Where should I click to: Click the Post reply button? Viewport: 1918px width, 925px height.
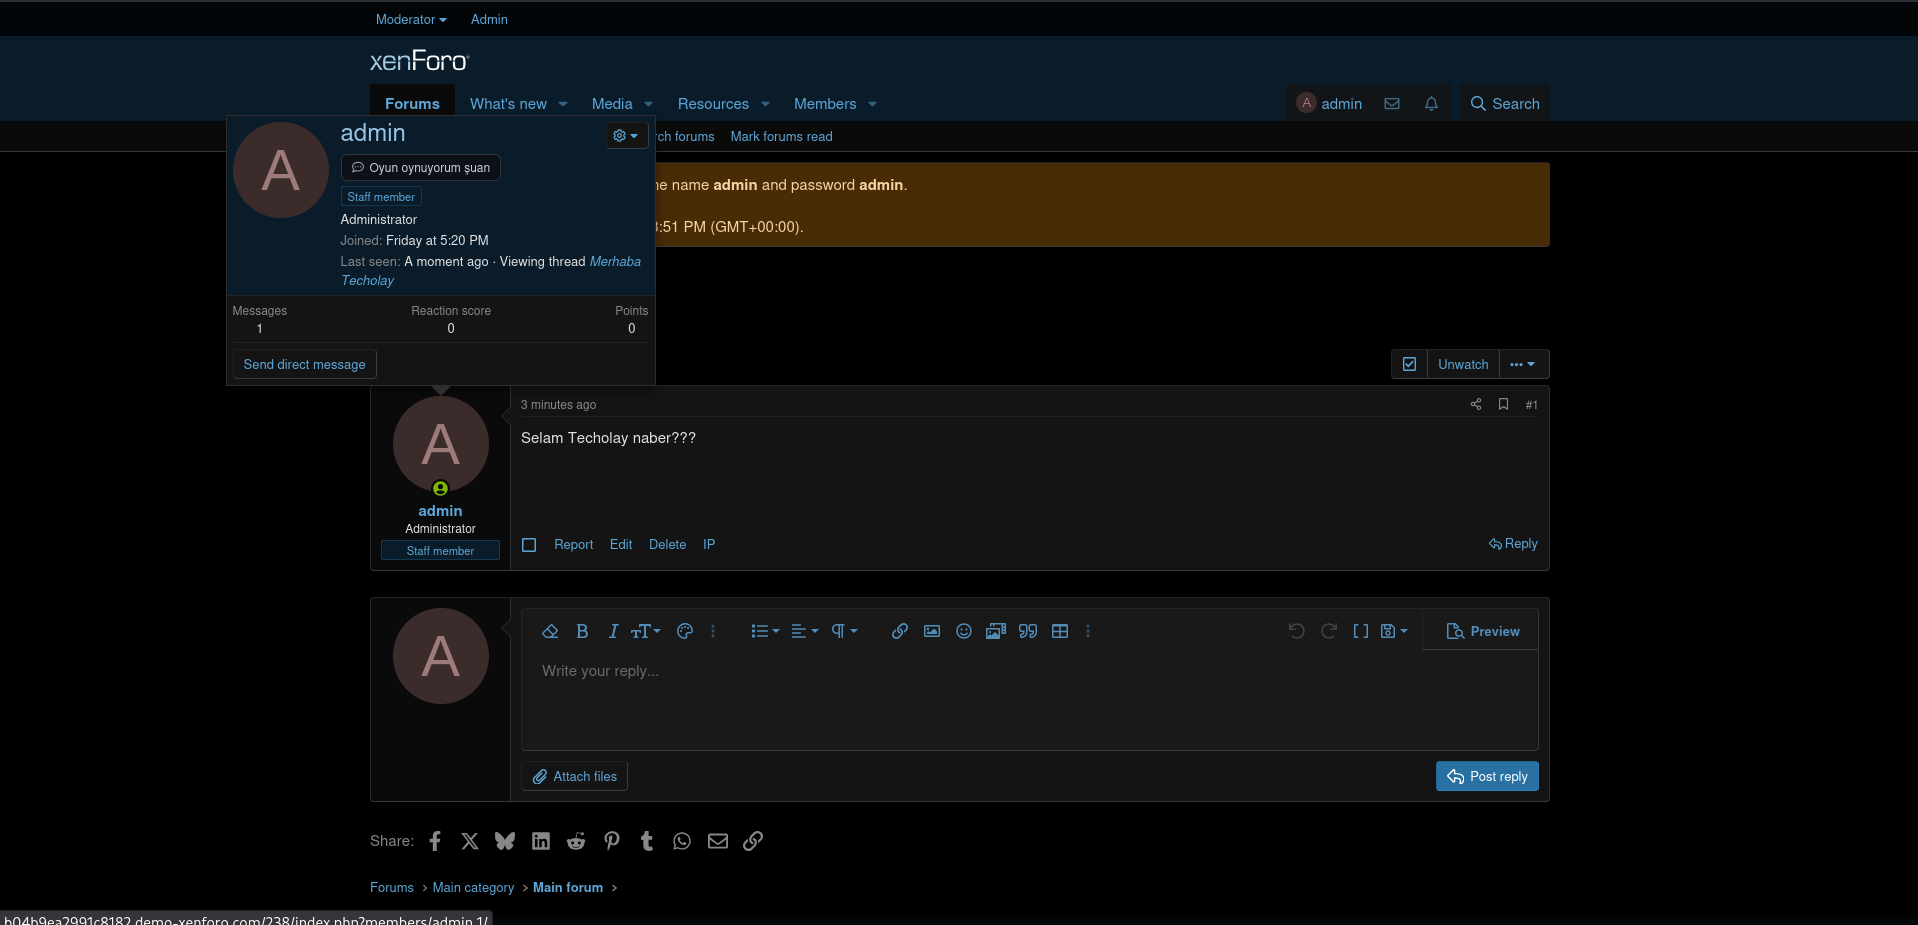[1487, 776]
